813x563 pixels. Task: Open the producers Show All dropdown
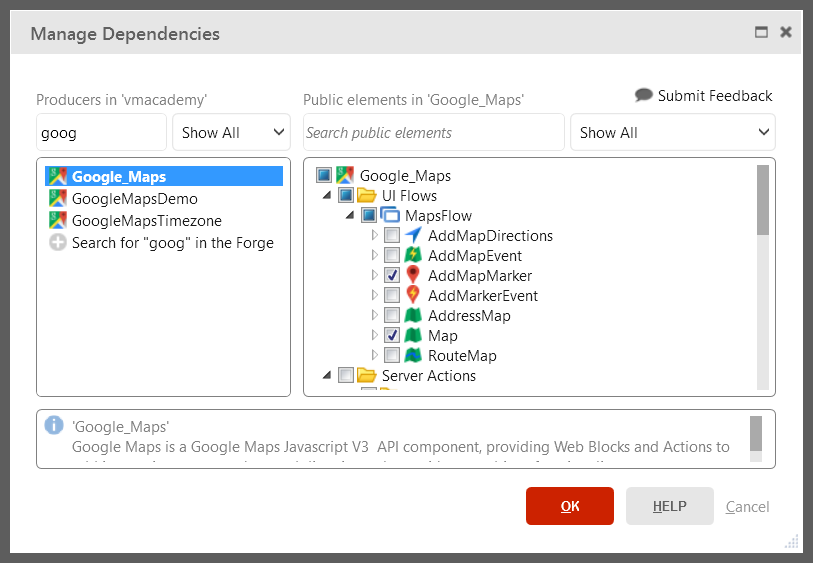[231, 133]
